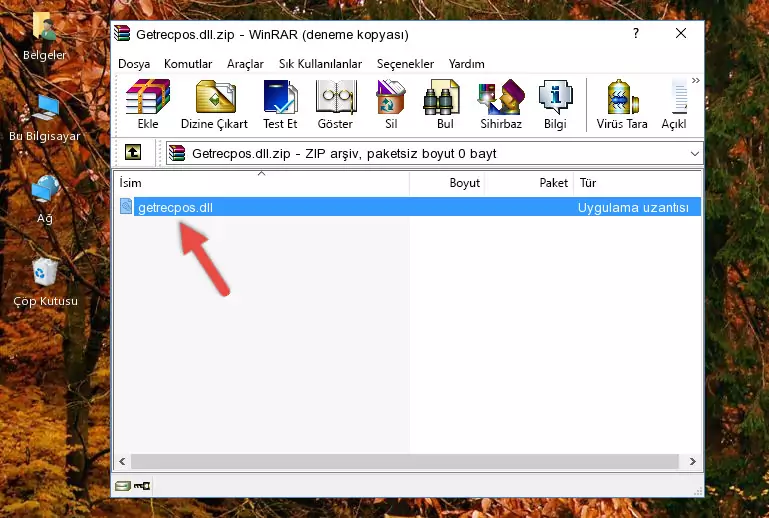Sort by the Paket column header
The width and height of the screenshot is (769, 518).
[x=530, y=183]
